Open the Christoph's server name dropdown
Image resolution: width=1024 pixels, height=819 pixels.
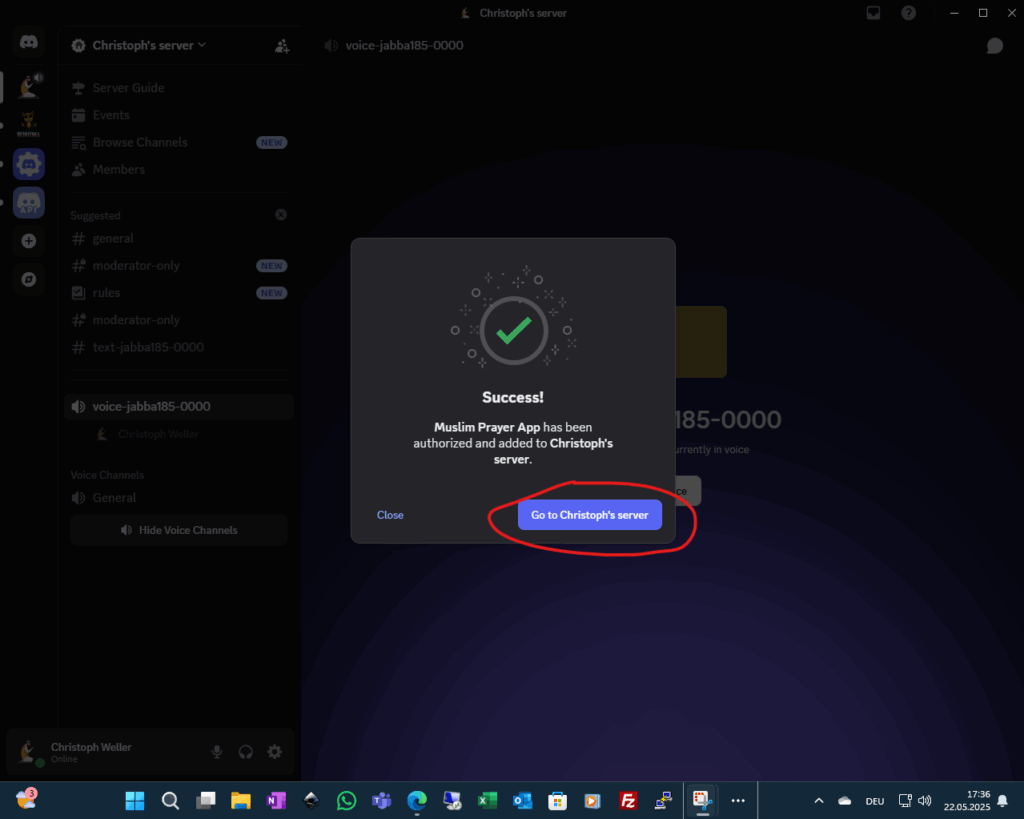coord(149,45)
